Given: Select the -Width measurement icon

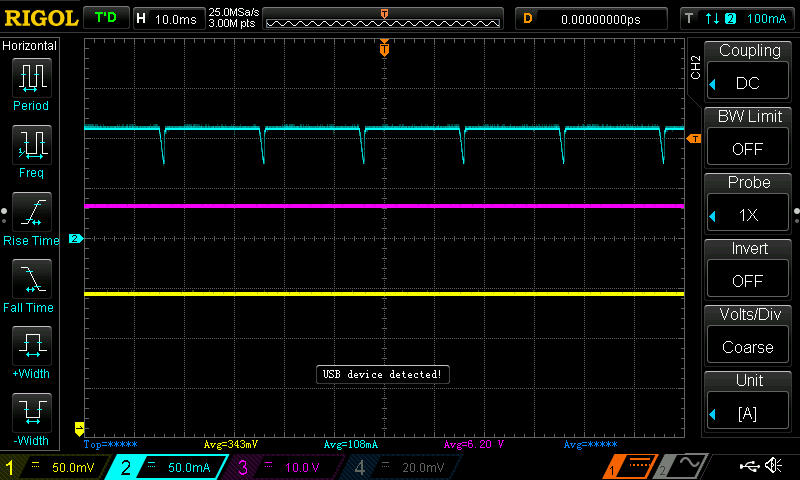Looking at the screenshot, I should coord(30,413).
